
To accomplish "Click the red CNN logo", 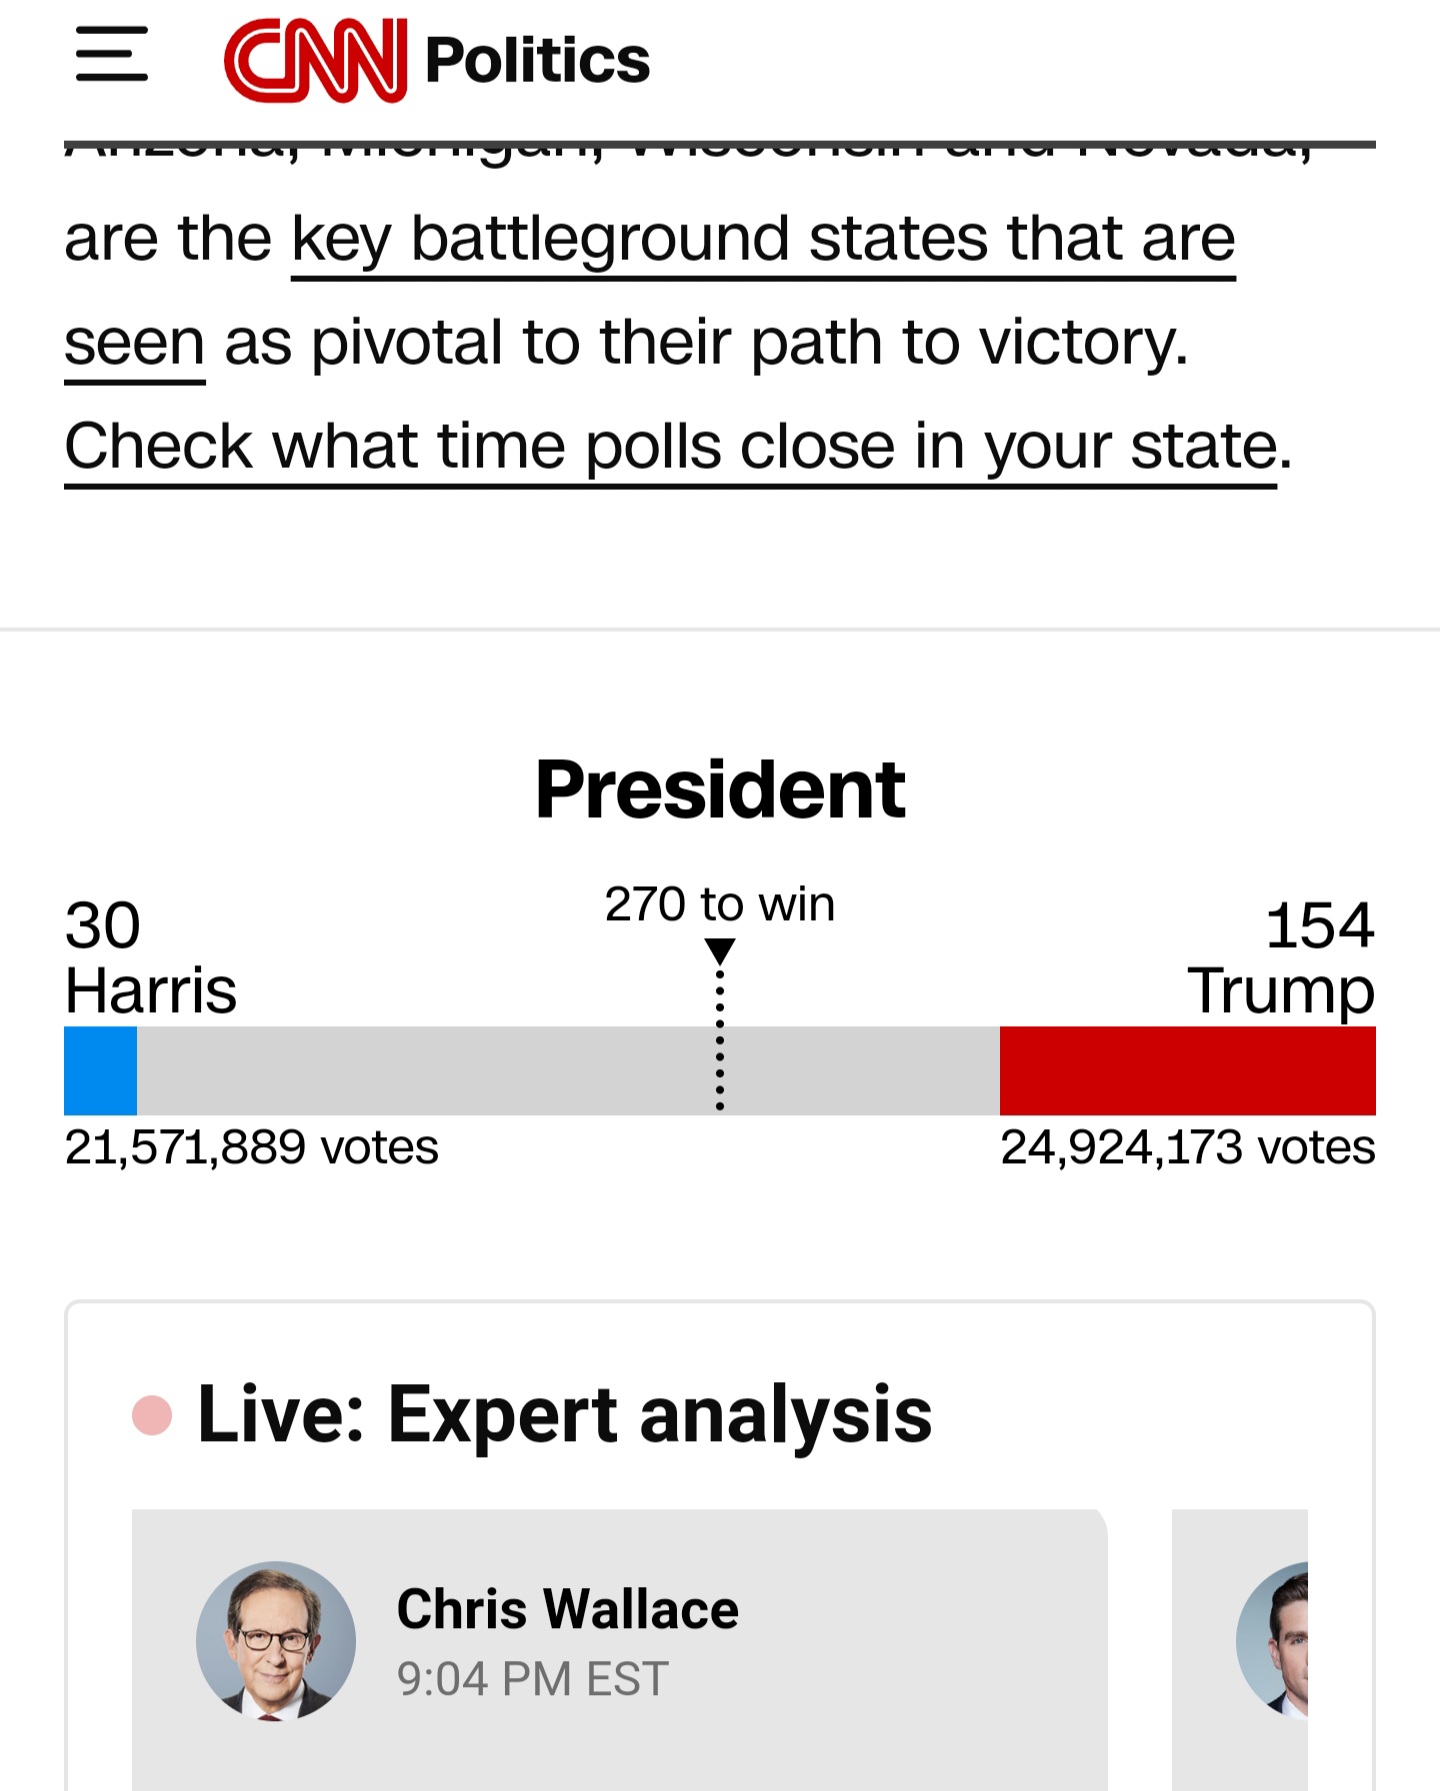I will coord(316,60).
